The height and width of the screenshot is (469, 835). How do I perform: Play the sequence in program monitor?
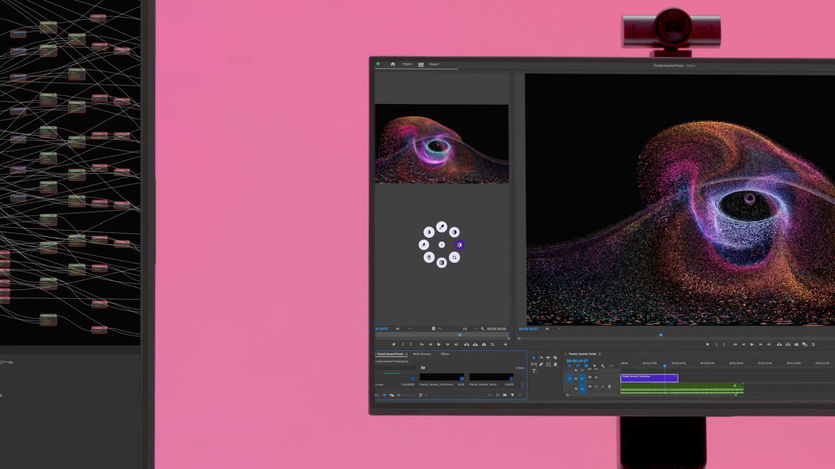tap(752, 344)
